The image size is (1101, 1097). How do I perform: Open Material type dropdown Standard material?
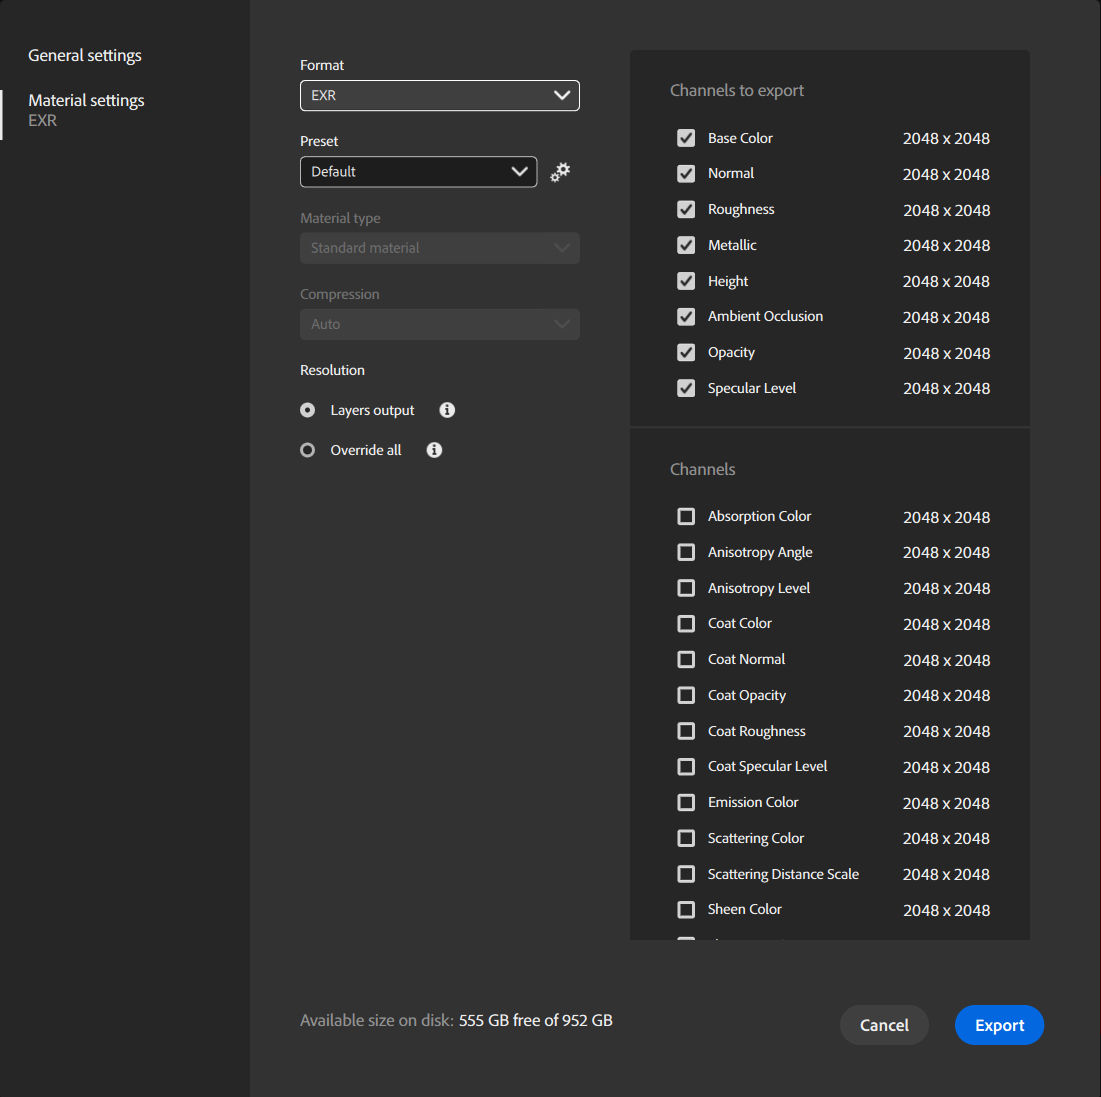pos(440,248)
